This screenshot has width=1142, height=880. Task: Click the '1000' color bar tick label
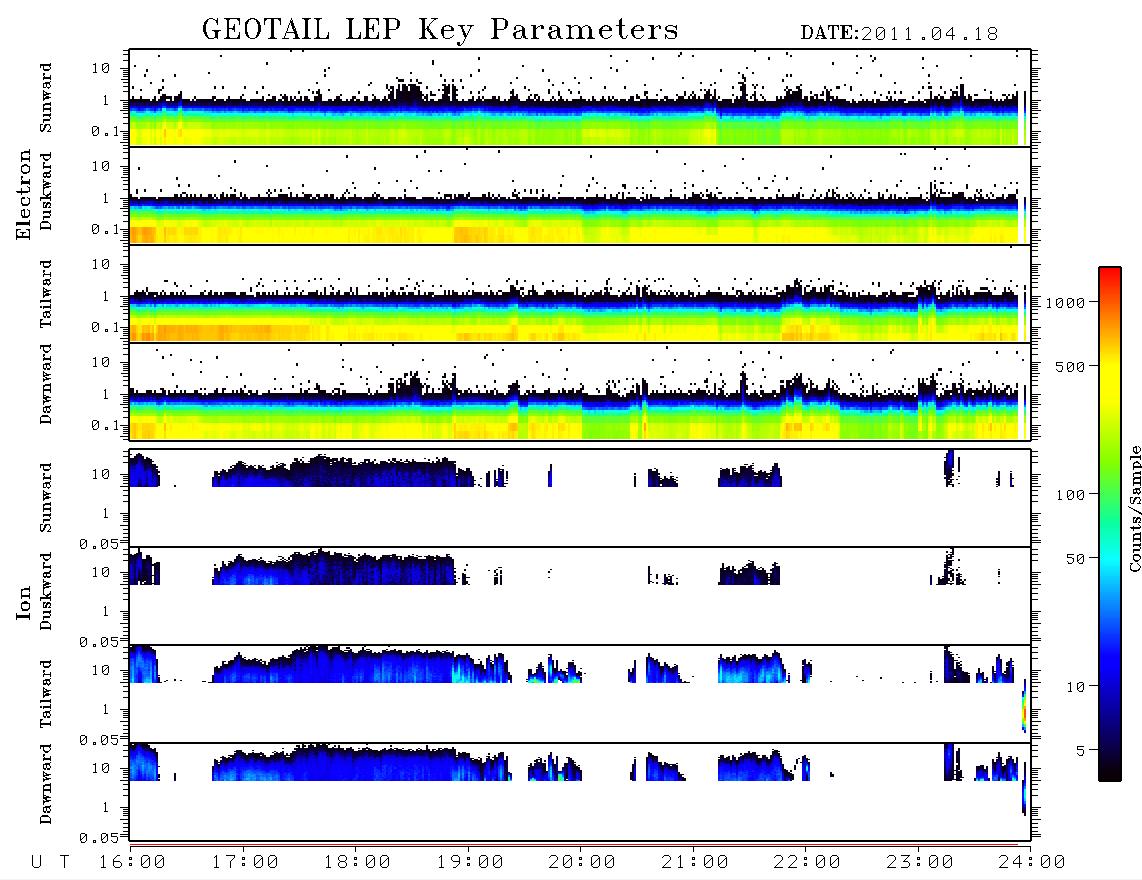click(1065, 303)
